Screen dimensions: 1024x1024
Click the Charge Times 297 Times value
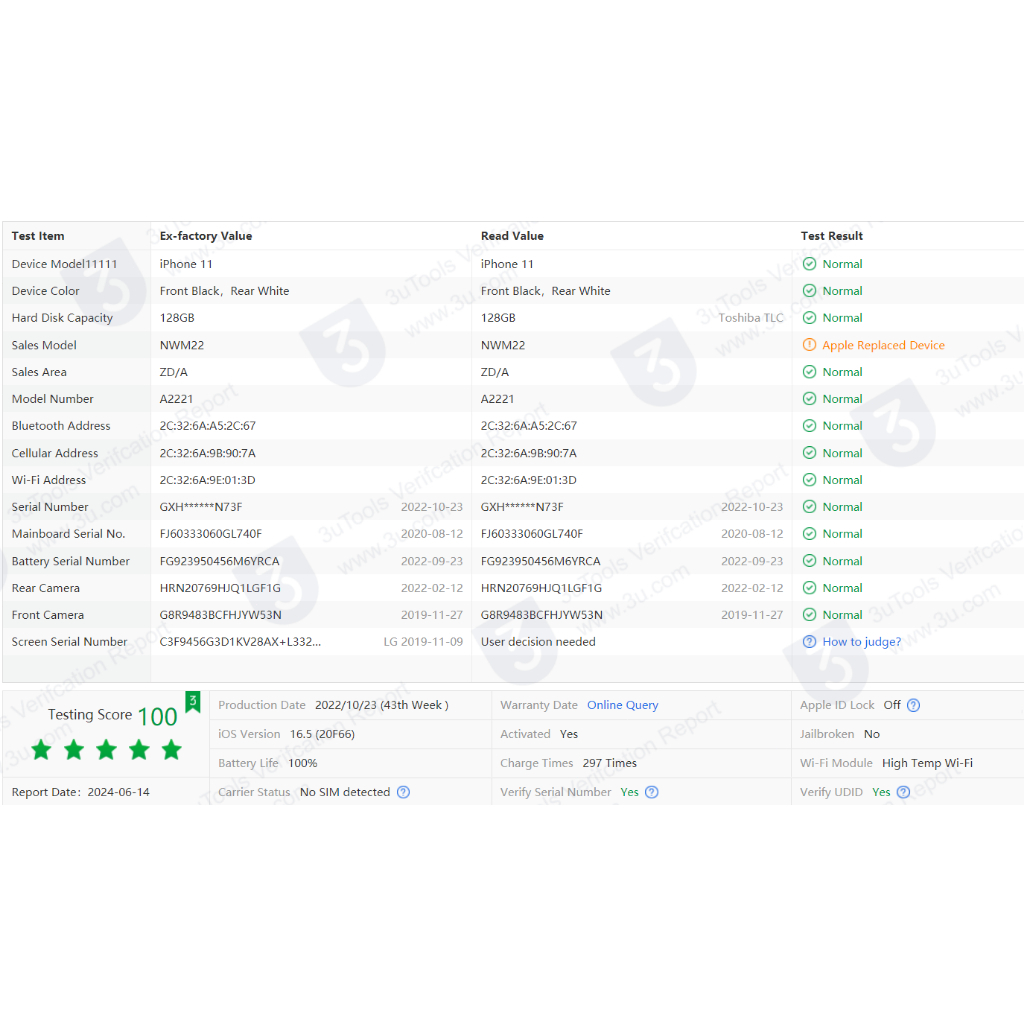[610, 763]
